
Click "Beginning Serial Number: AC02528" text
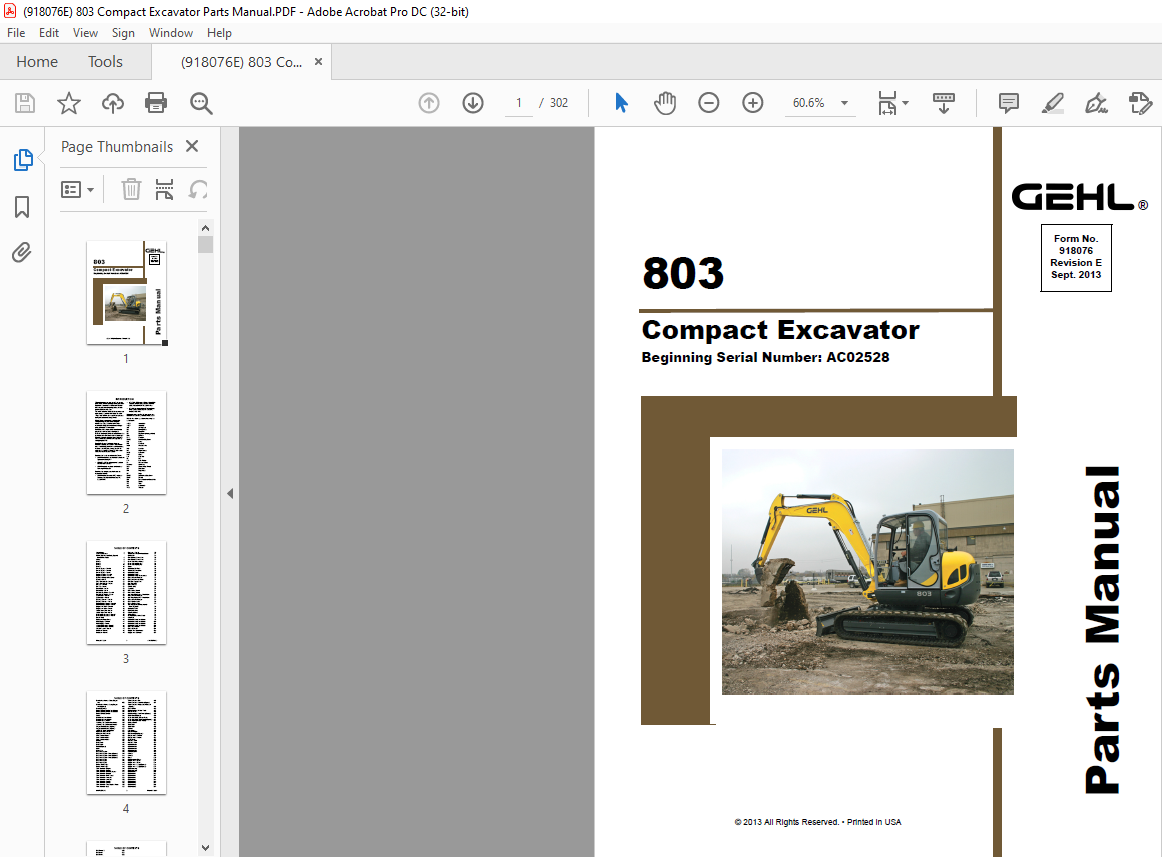[x=766, y=357]
